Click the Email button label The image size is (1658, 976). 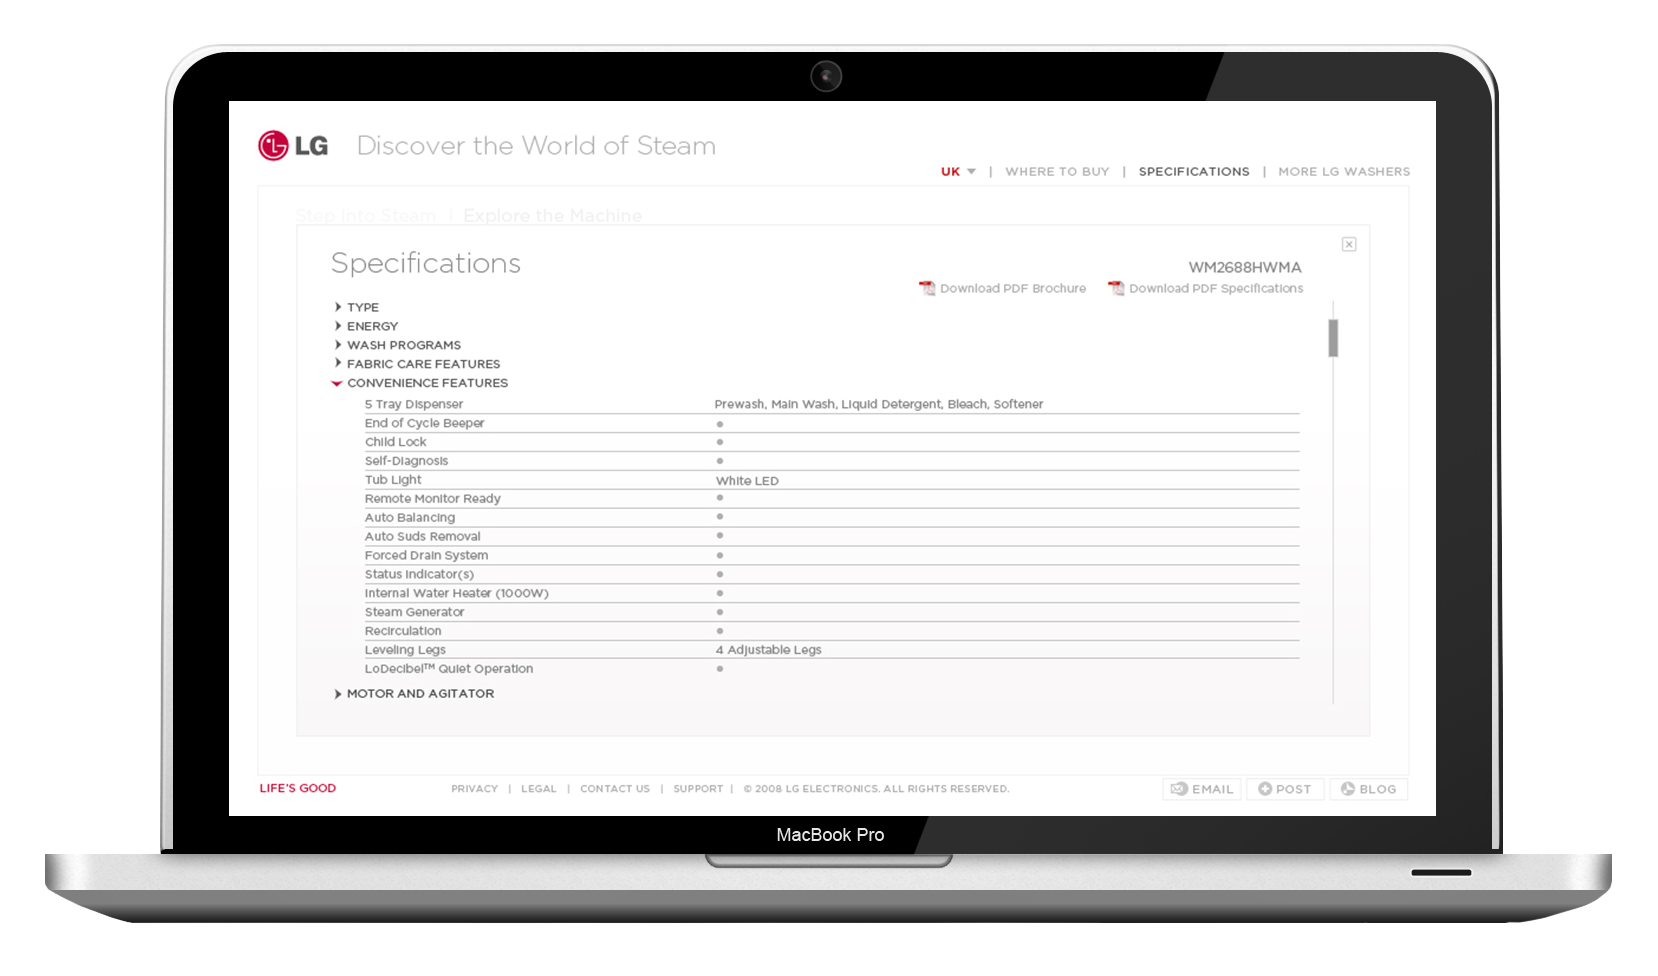1212,789
